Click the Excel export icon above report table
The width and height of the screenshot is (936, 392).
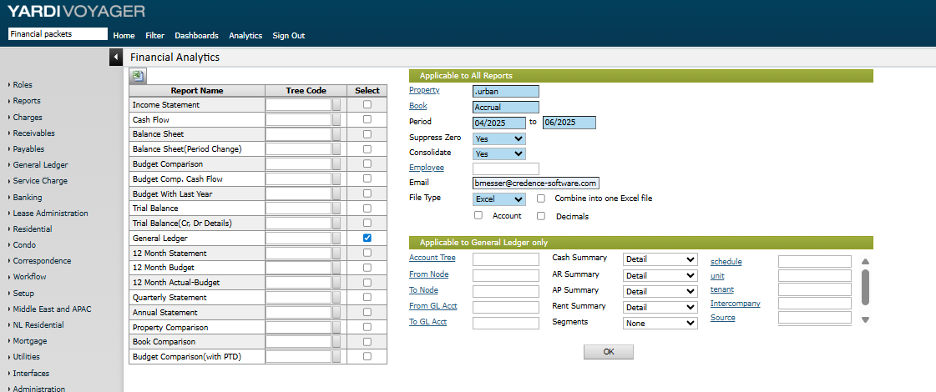point(138,76)
